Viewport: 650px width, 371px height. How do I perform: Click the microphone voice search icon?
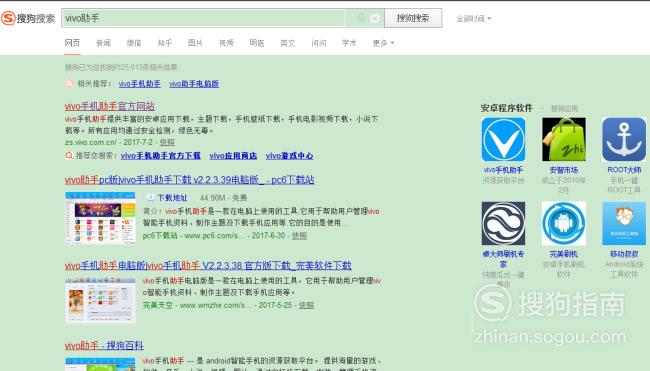[x=361, y=18]
